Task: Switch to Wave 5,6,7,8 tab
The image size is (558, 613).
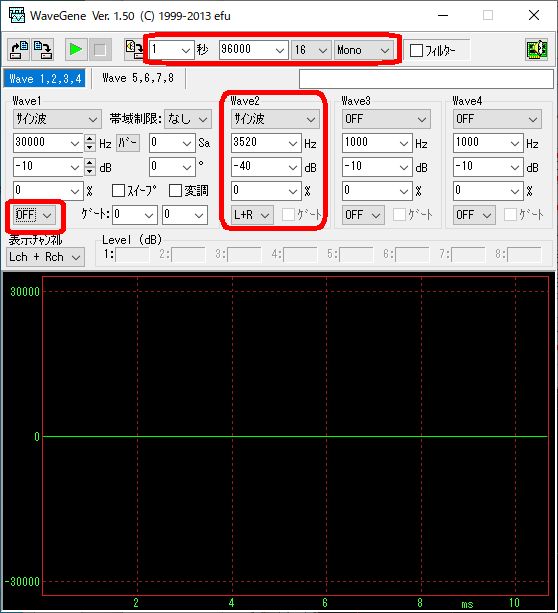Action: [x=138, y=78]
